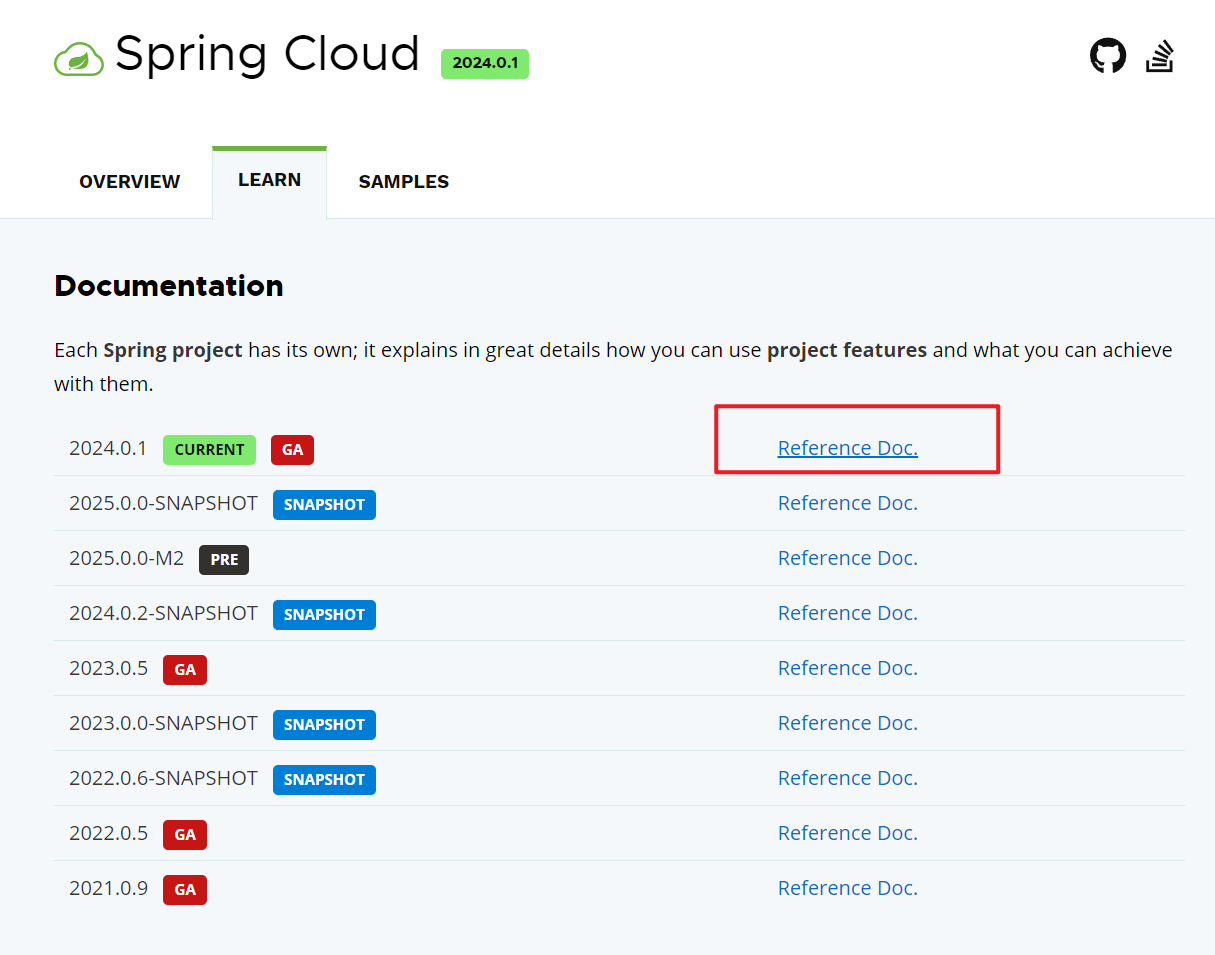Click the SNAPSHOT badge on 2024.0.2-SNAPSHOT row

[x=324, y=615]
